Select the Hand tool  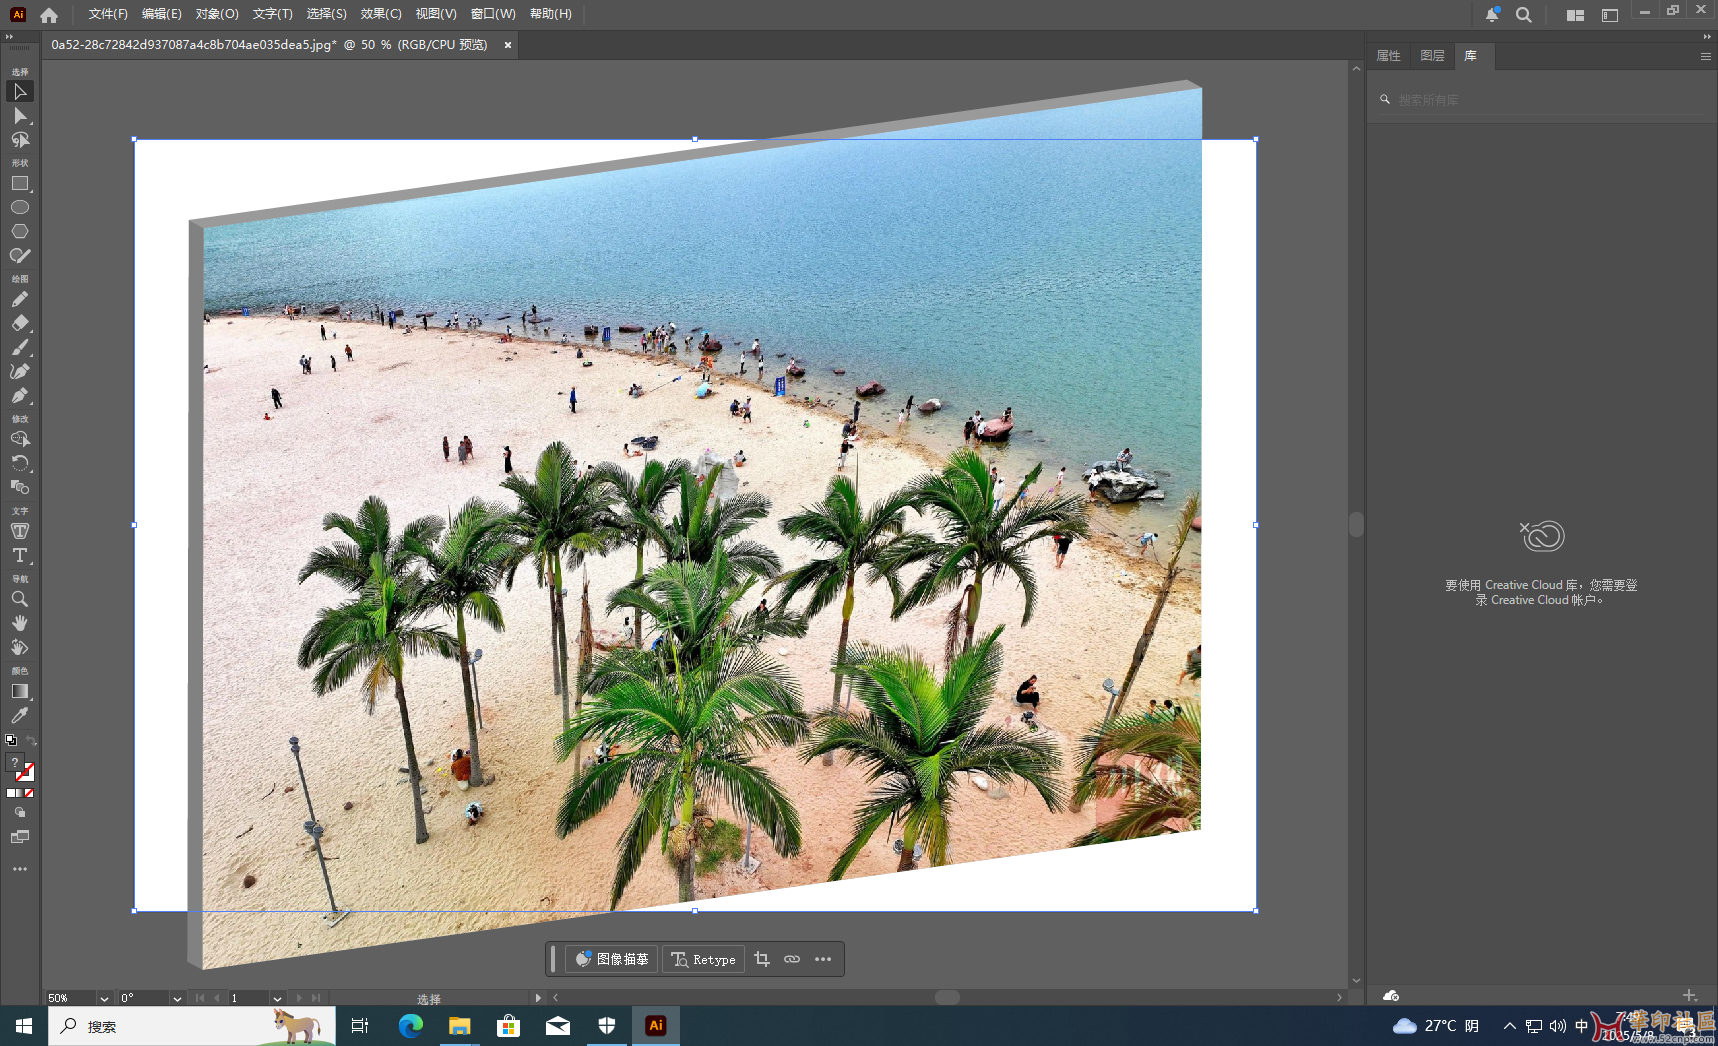click(x=19, y=623)
